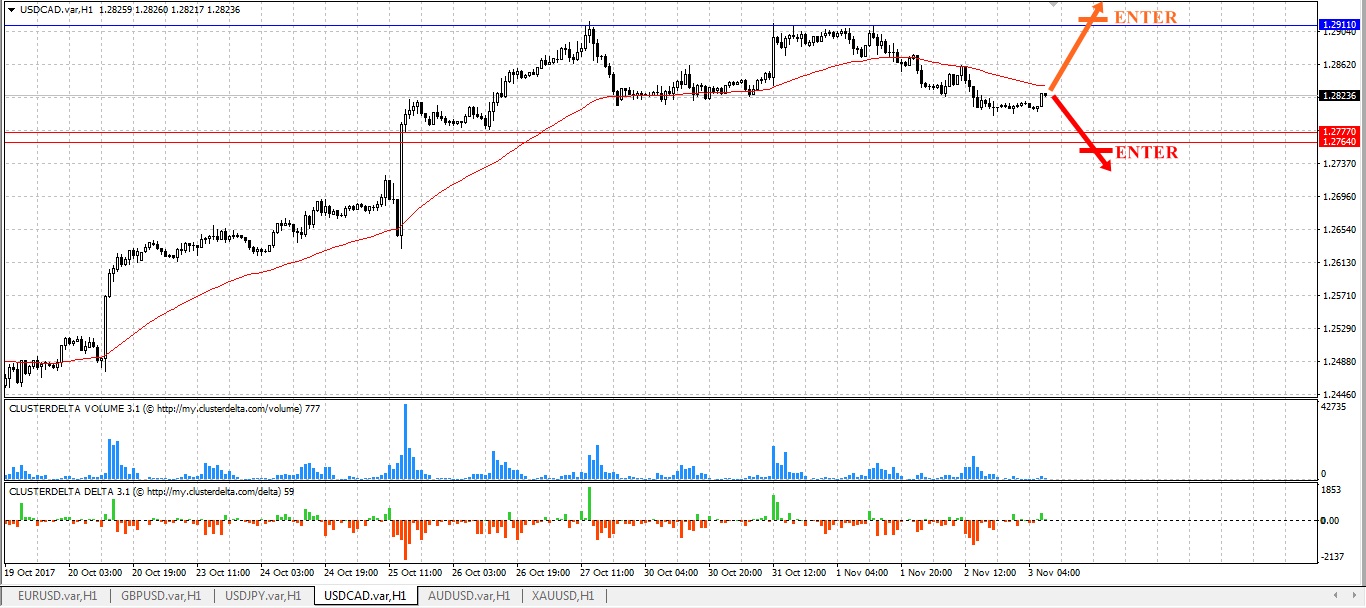Click the USDCAD.var,H1 OHLC title text
1366x608 pixels.
(x=129, y=9)
